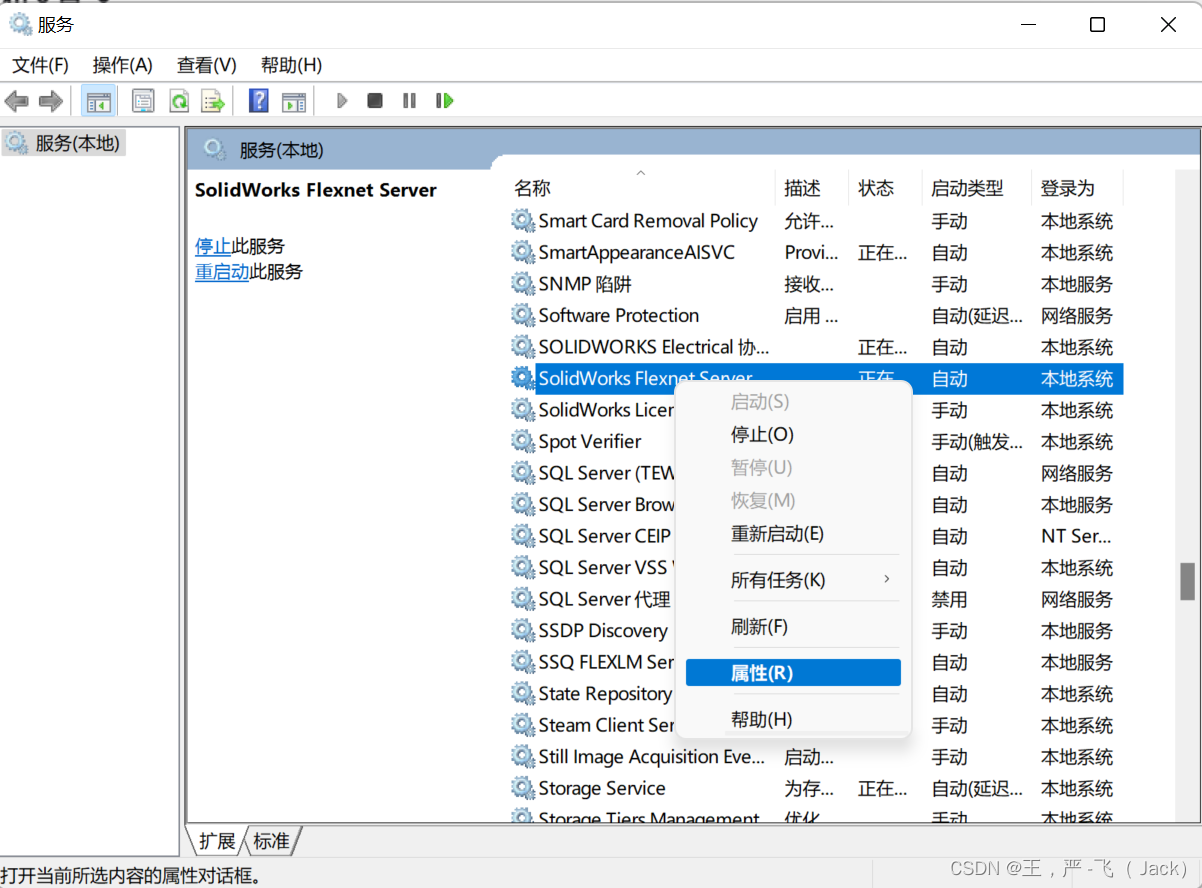Sort the list by 名称 column header
Viewport: 1202px width, 888px height.
pyautogui.click(x=533, y=188)
